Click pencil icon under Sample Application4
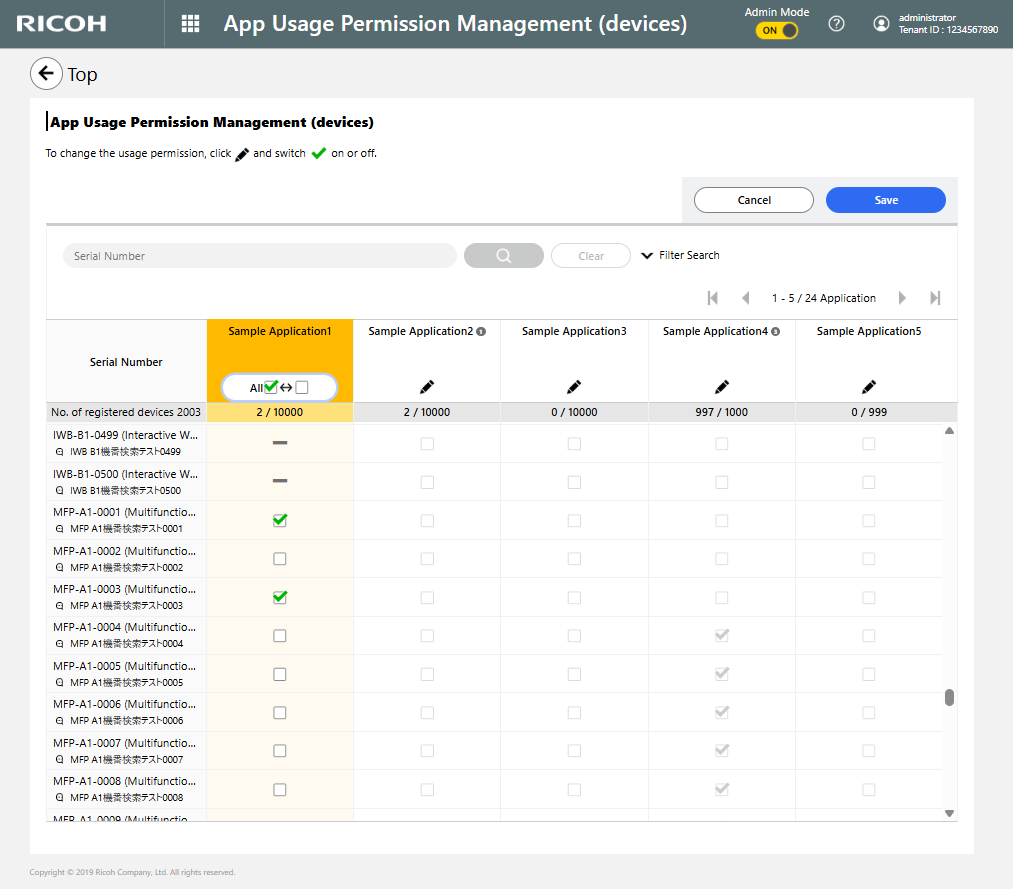The height and width of the screenshot is (889, 1013). (722, 386)
